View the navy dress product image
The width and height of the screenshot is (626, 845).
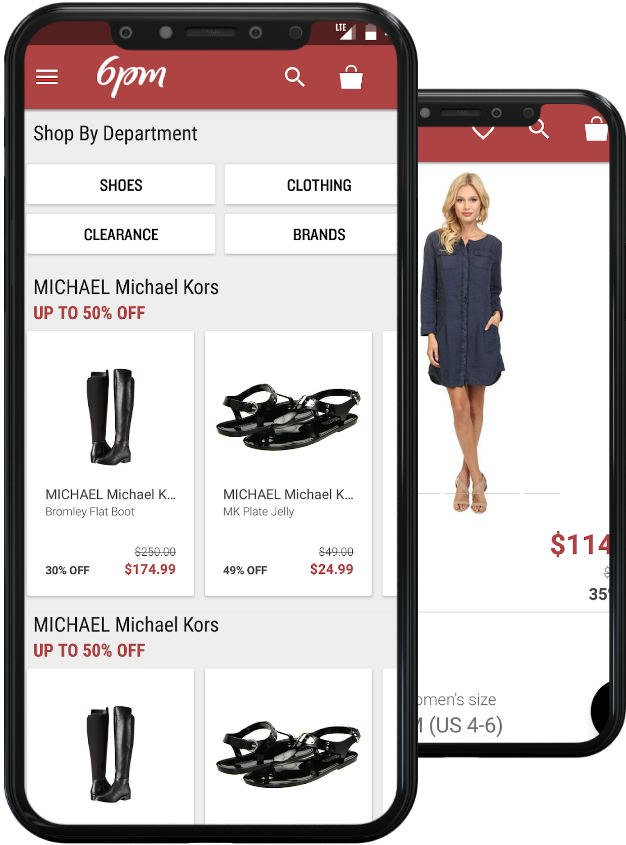pos(465,342)
